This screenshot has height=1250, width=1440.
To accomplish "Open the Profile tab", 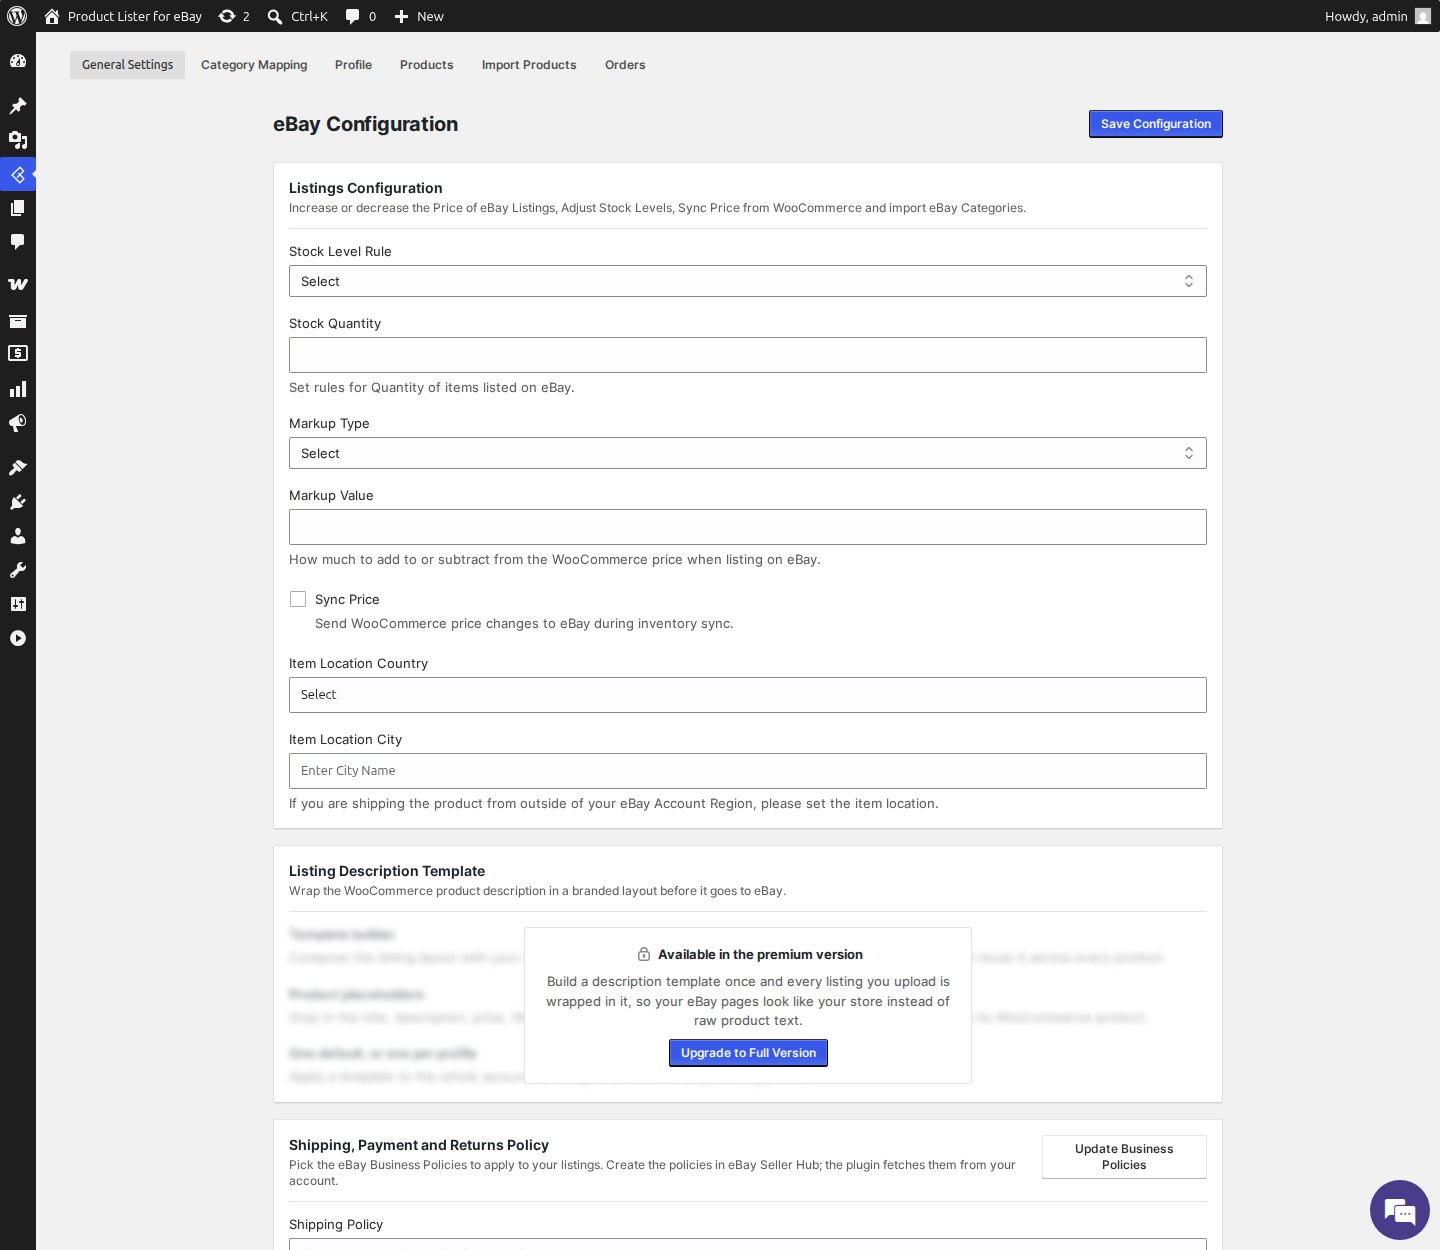I will pyautogui.click(x=353, y=65).
